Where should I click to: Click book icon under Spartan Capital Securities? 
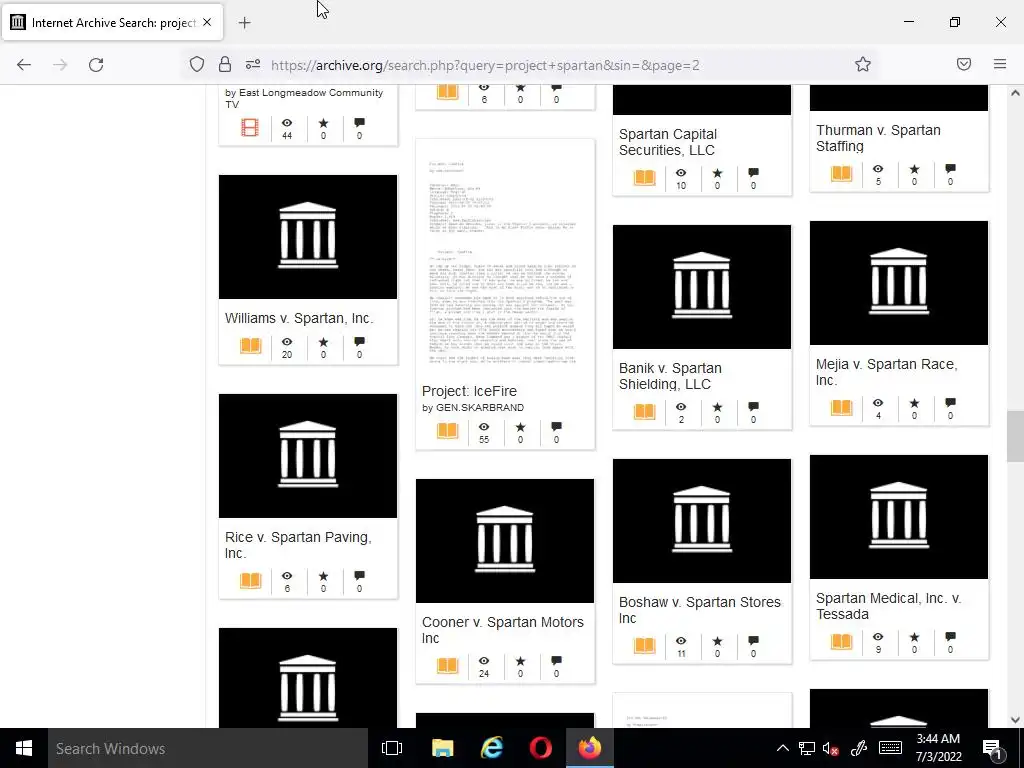(645, 177)
